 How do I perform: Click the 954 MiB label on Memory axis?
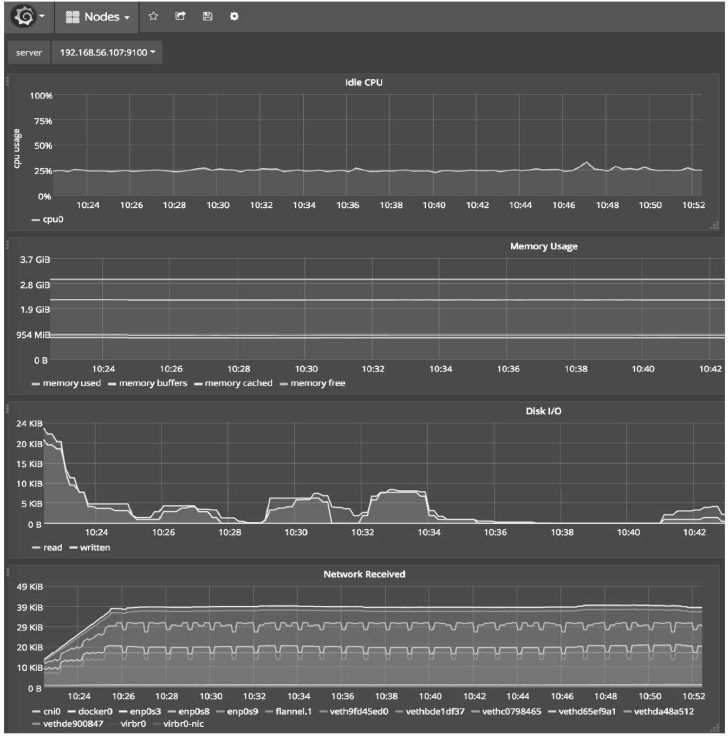33,335
